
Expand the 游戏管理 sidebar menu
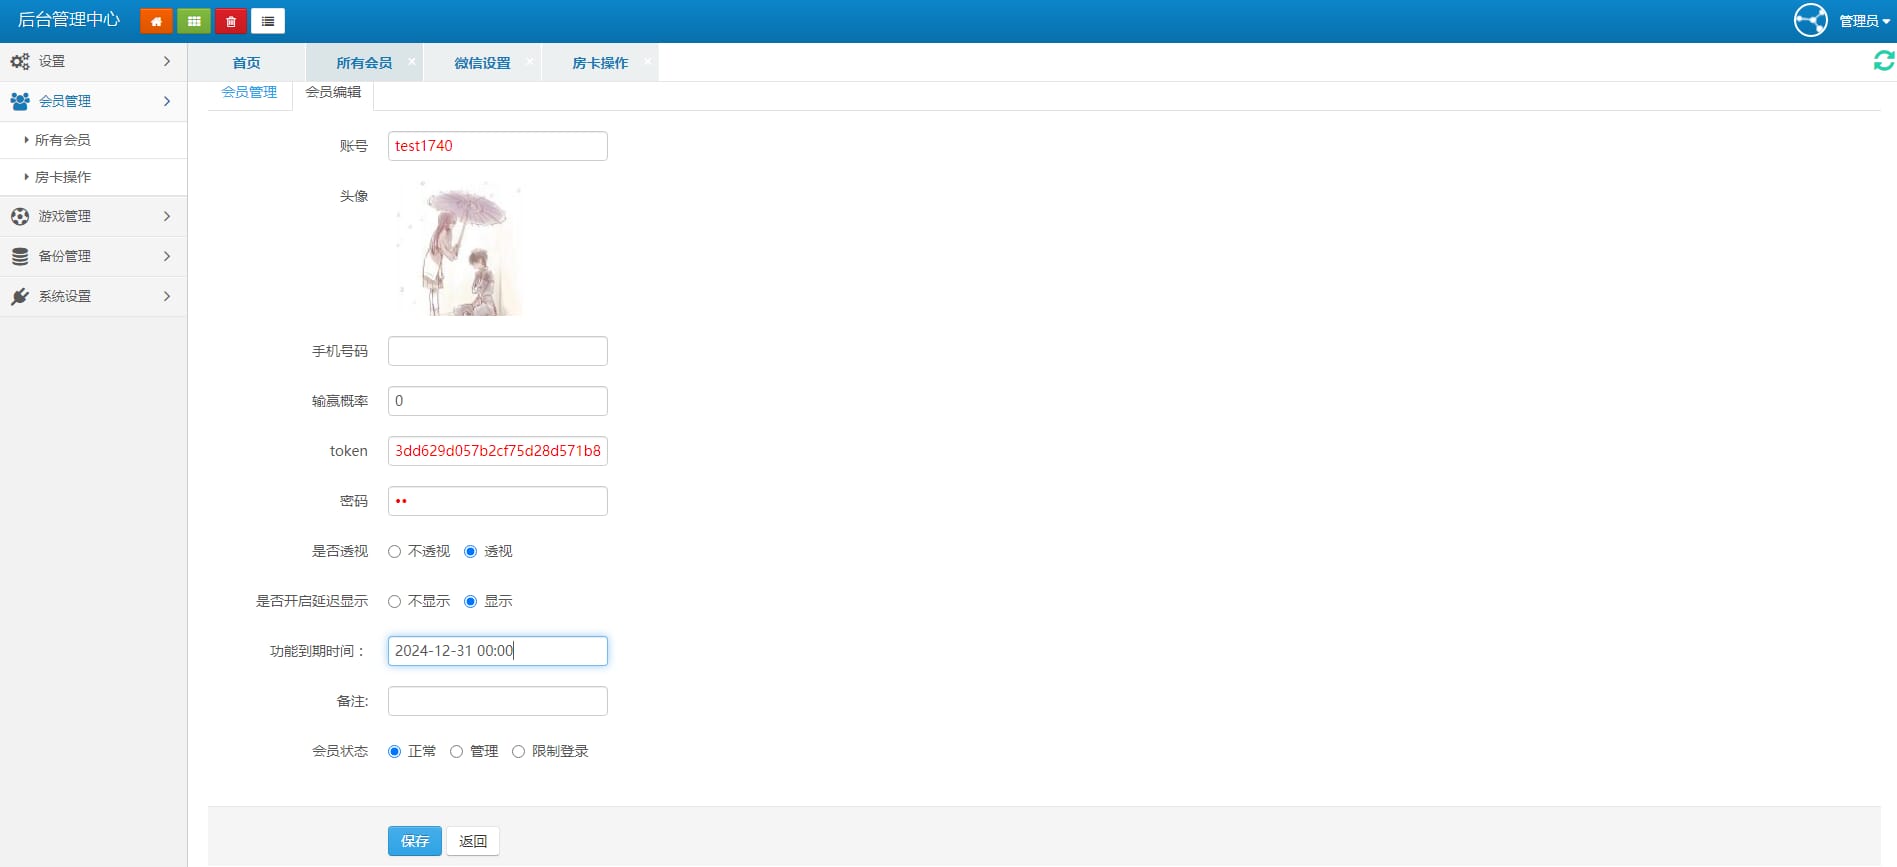93,216
